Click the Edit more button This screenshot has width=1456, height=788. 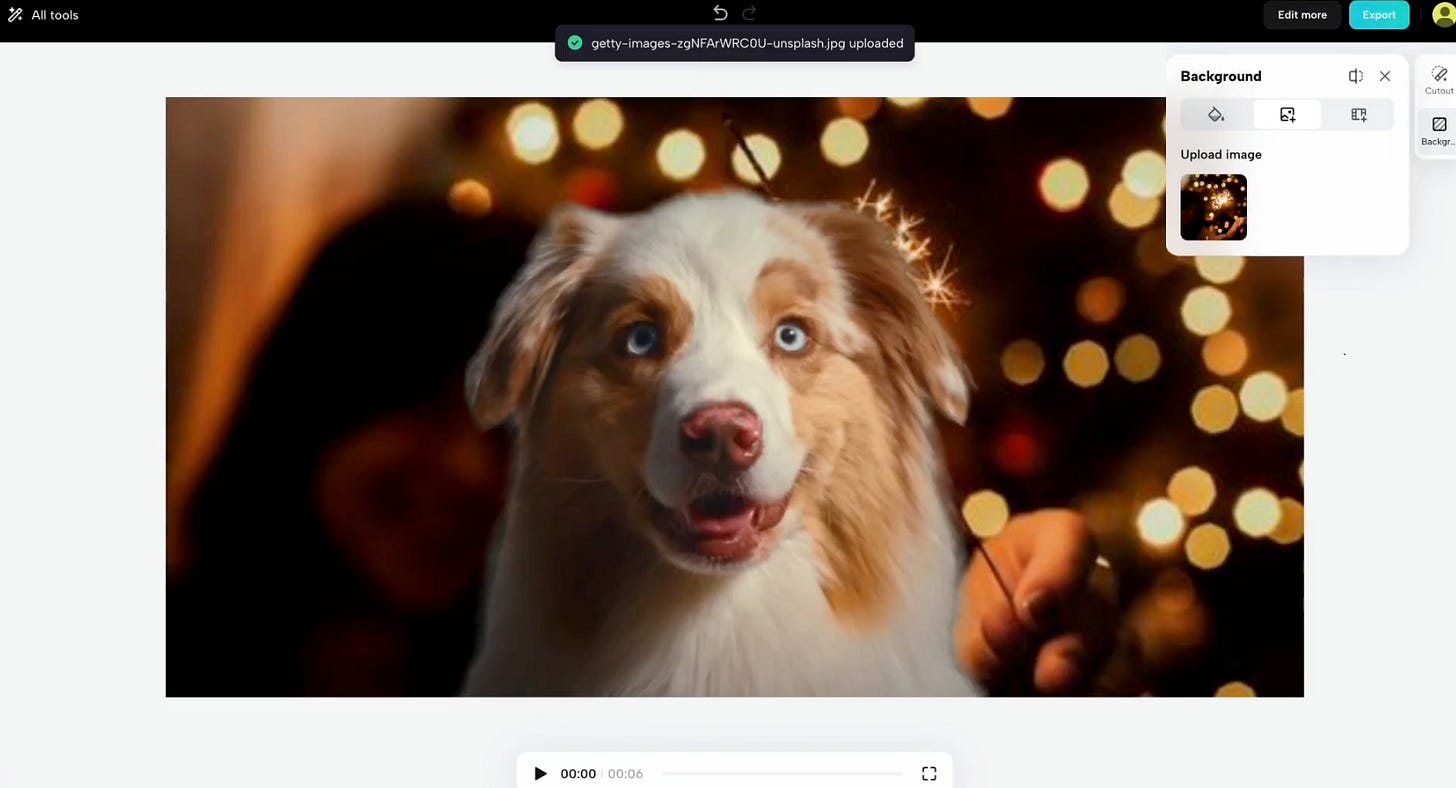click(x=1301, y=14)
